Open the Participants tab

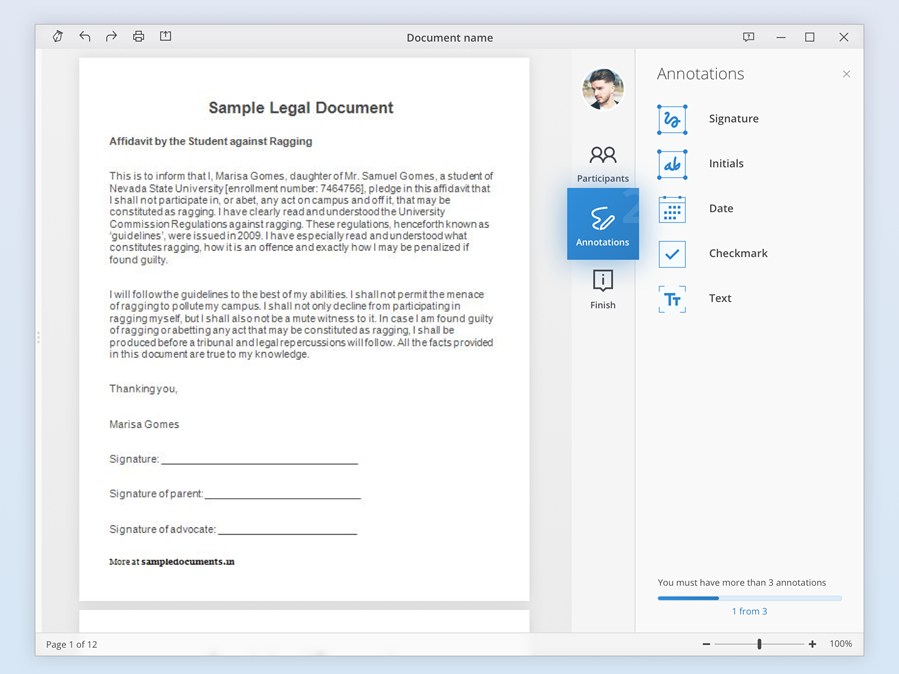(x=603, y=163)
